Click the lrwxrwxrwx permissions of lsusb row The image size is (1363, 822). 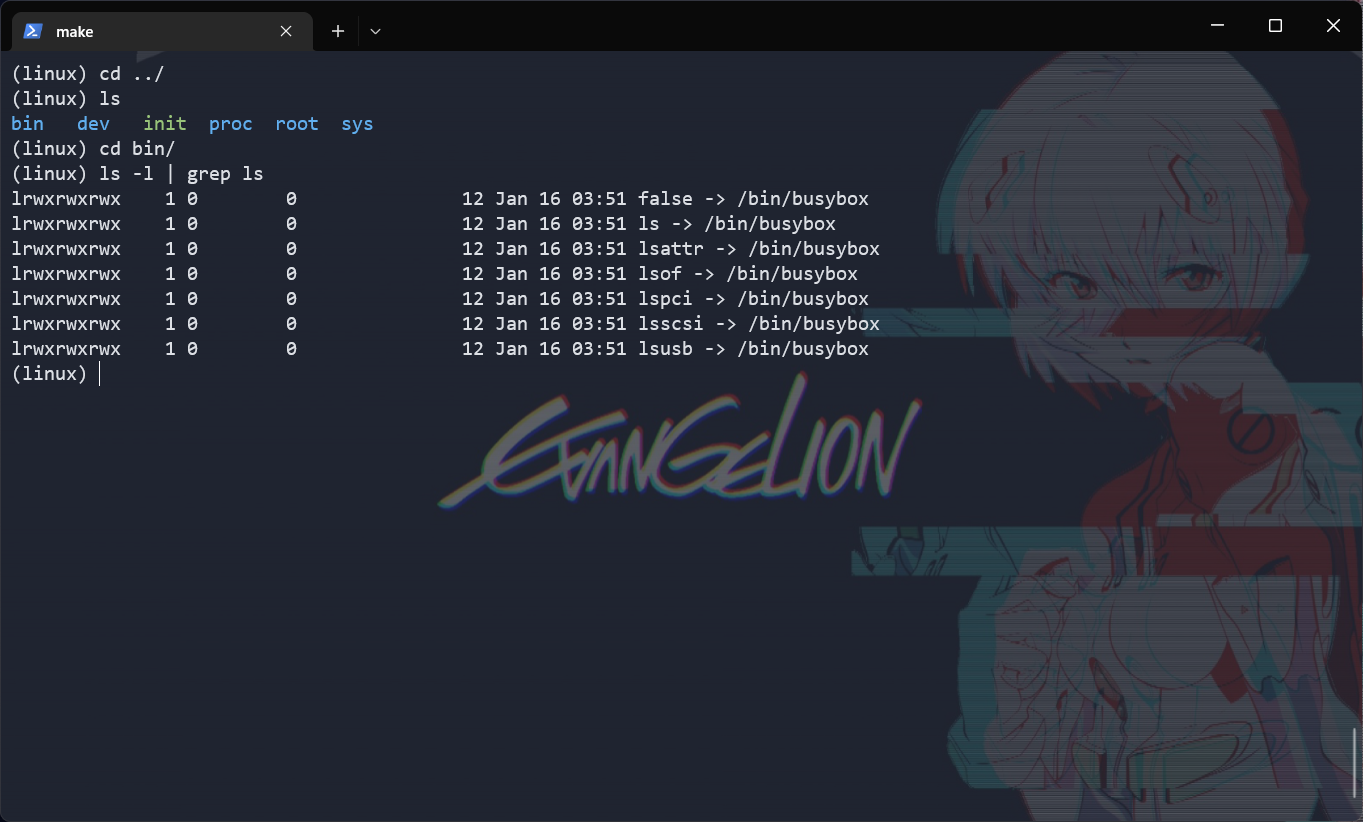(66, 349)
